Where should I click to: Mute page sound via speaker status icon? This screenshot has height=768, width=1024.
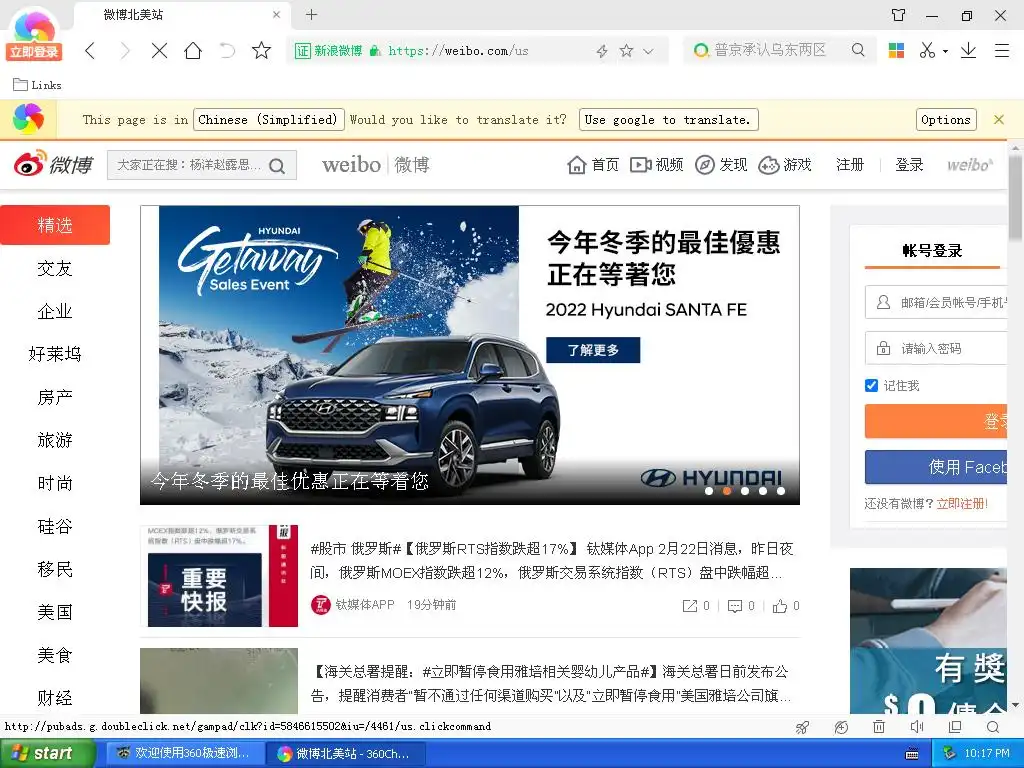[x=917, y=726]
